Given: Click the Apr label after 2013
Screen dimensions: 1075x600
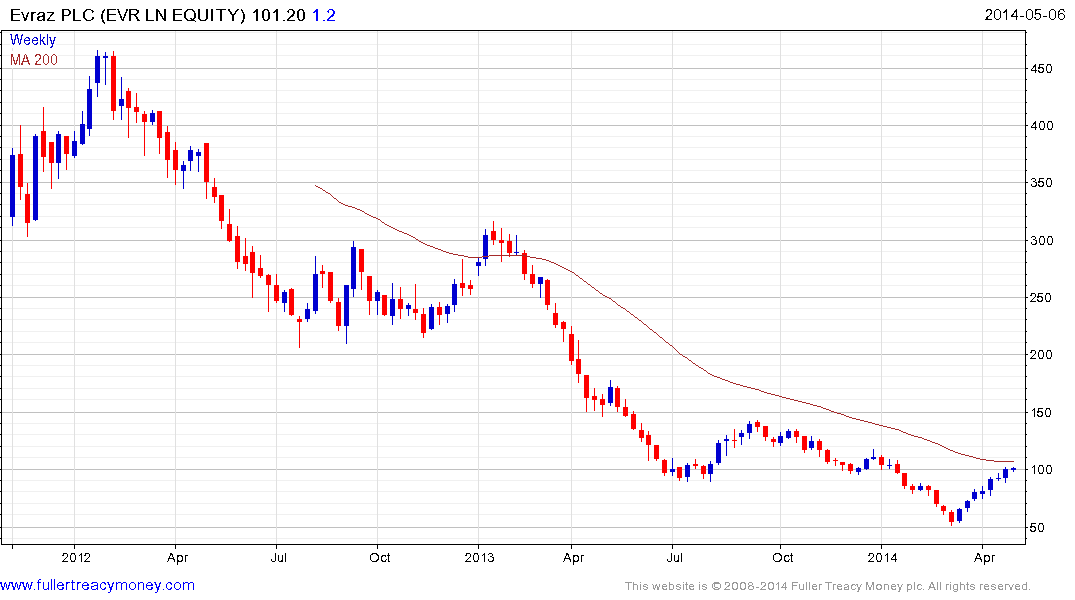Looking at the screenshot, I should coord(573,558).
